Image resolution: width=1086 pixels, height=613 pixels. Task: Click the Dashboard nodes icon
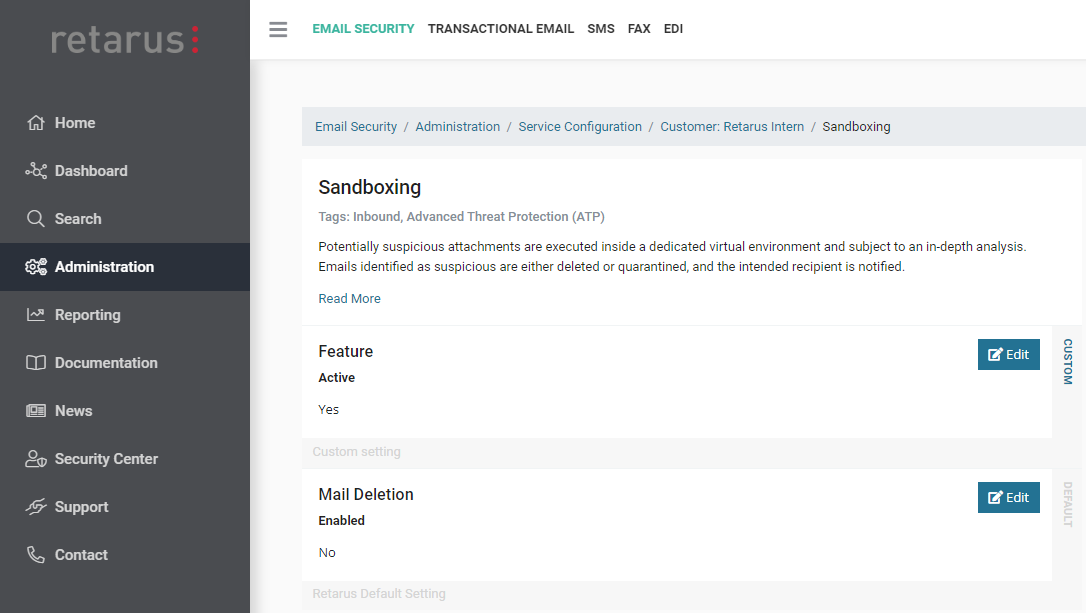pyautogui.click(x=36, y=171)
